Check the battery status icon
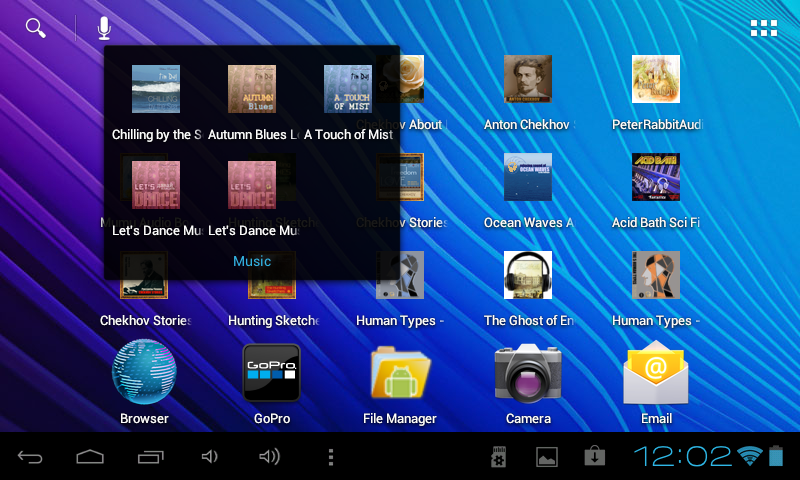The width and height of the screenshot is (800, 480). coord(776,456)
